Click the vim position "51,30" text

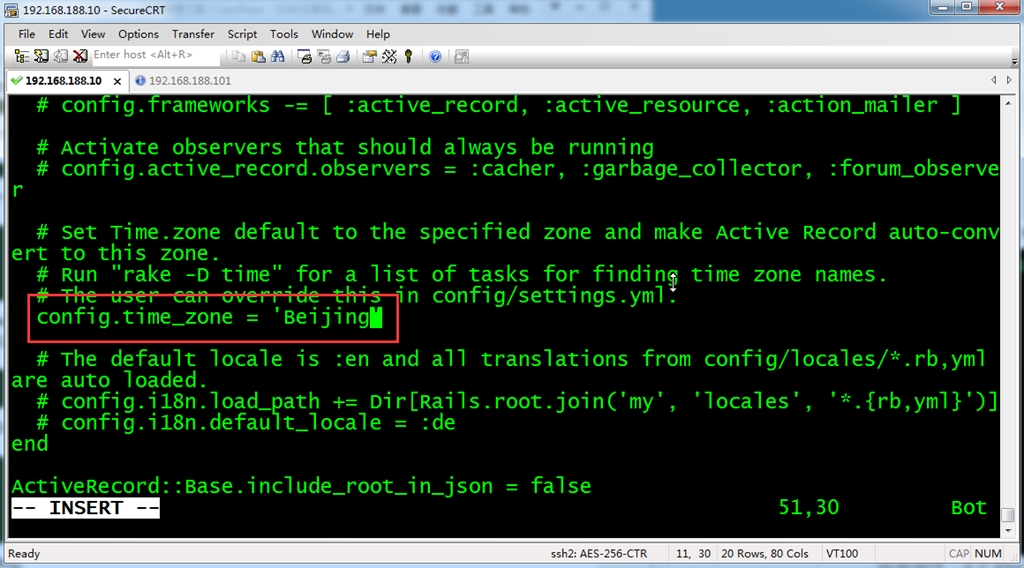tap(808, 508)
